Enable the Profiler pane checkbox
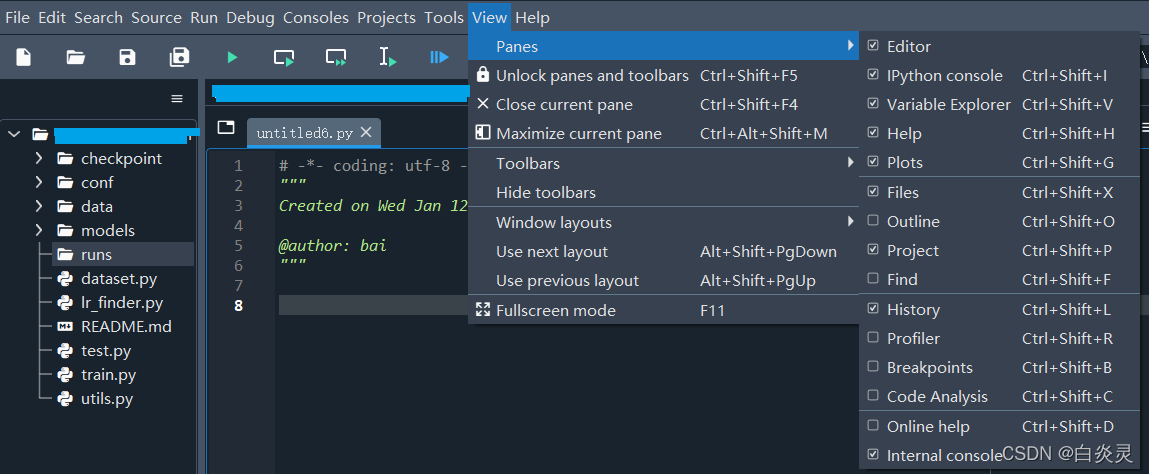Viewport: 1149px width, 474px height. (873, 338)
